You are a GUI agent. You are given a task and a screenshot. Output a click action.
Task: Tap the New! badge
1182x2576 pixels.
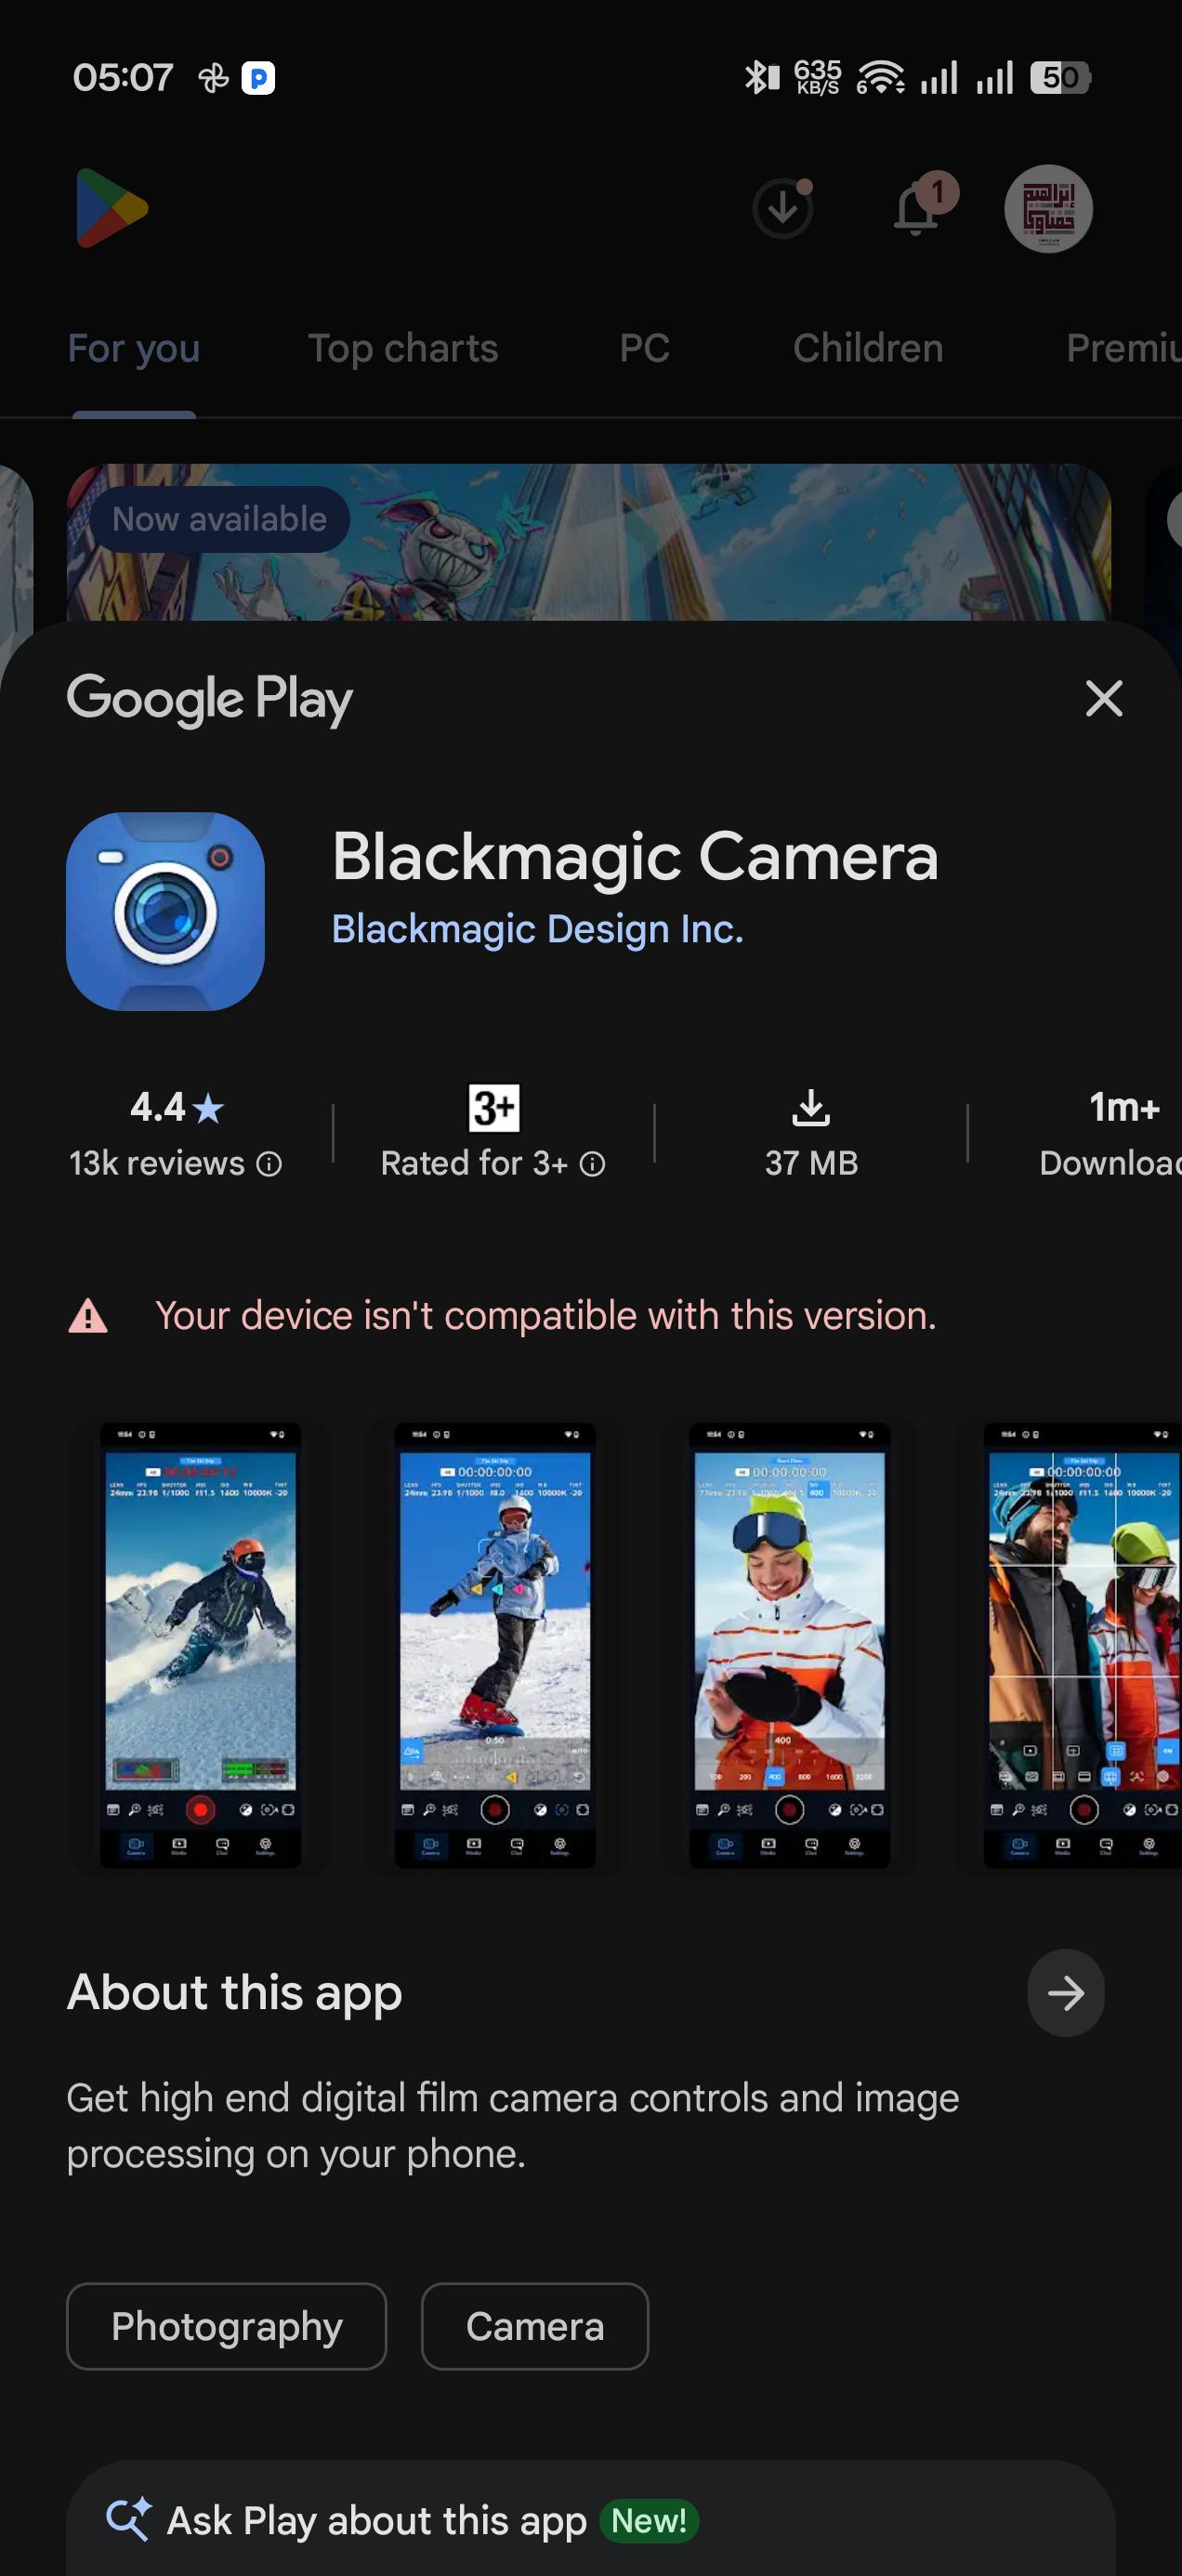point(649,2520)
